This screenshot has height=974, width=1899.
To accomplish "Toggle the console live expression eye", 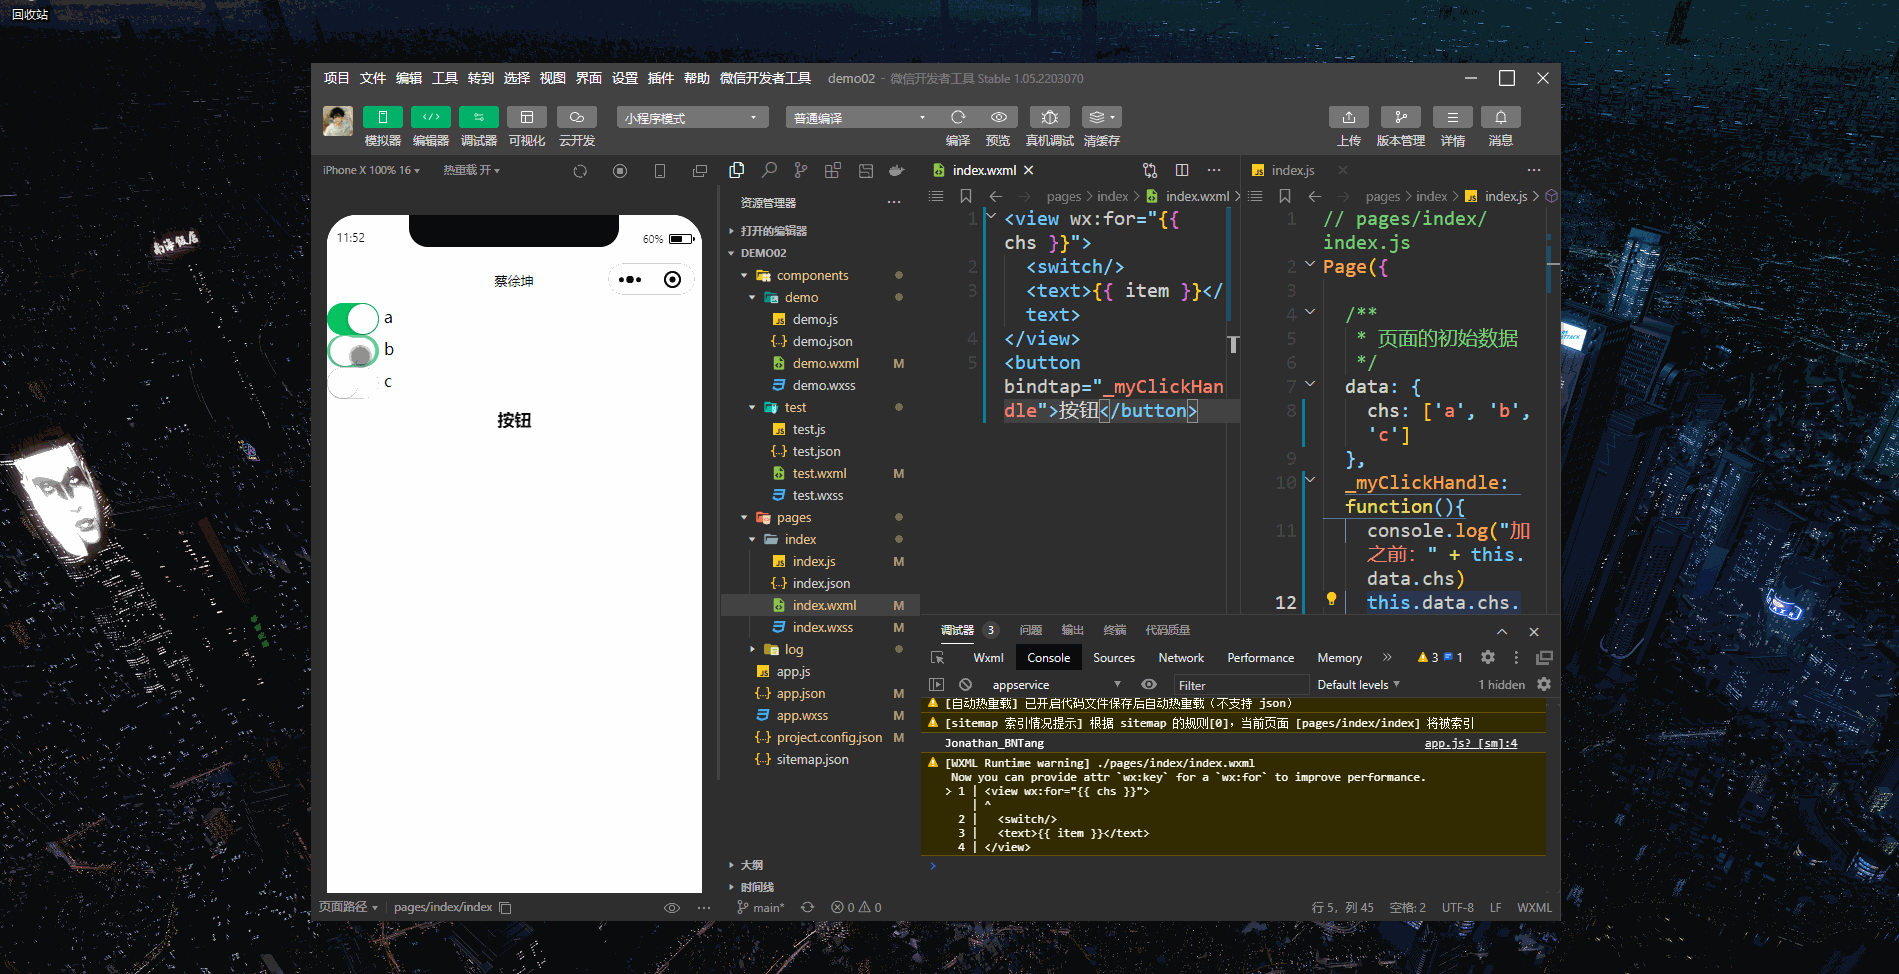I will (x=1149, y=685).
